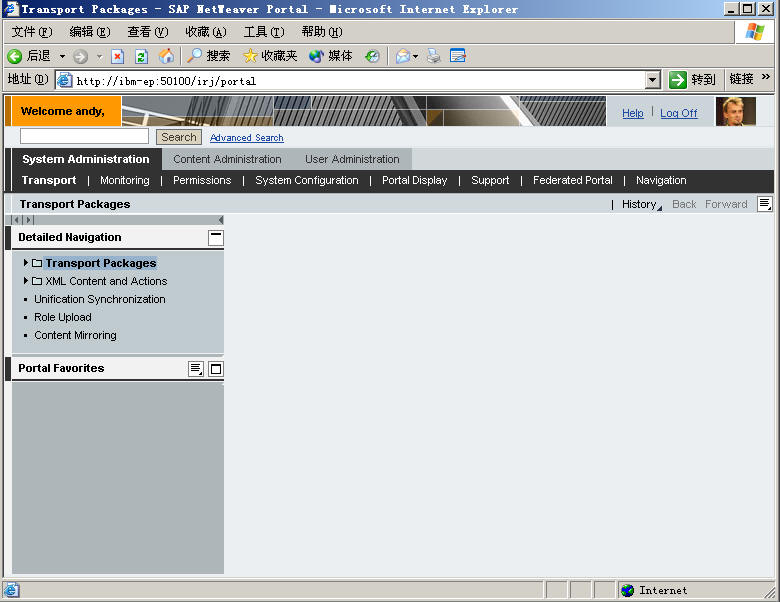The height and width of the screenshot is (602, 780).
Task: Click the Search button
Action: pyautogui.click(x=179, y=137)
